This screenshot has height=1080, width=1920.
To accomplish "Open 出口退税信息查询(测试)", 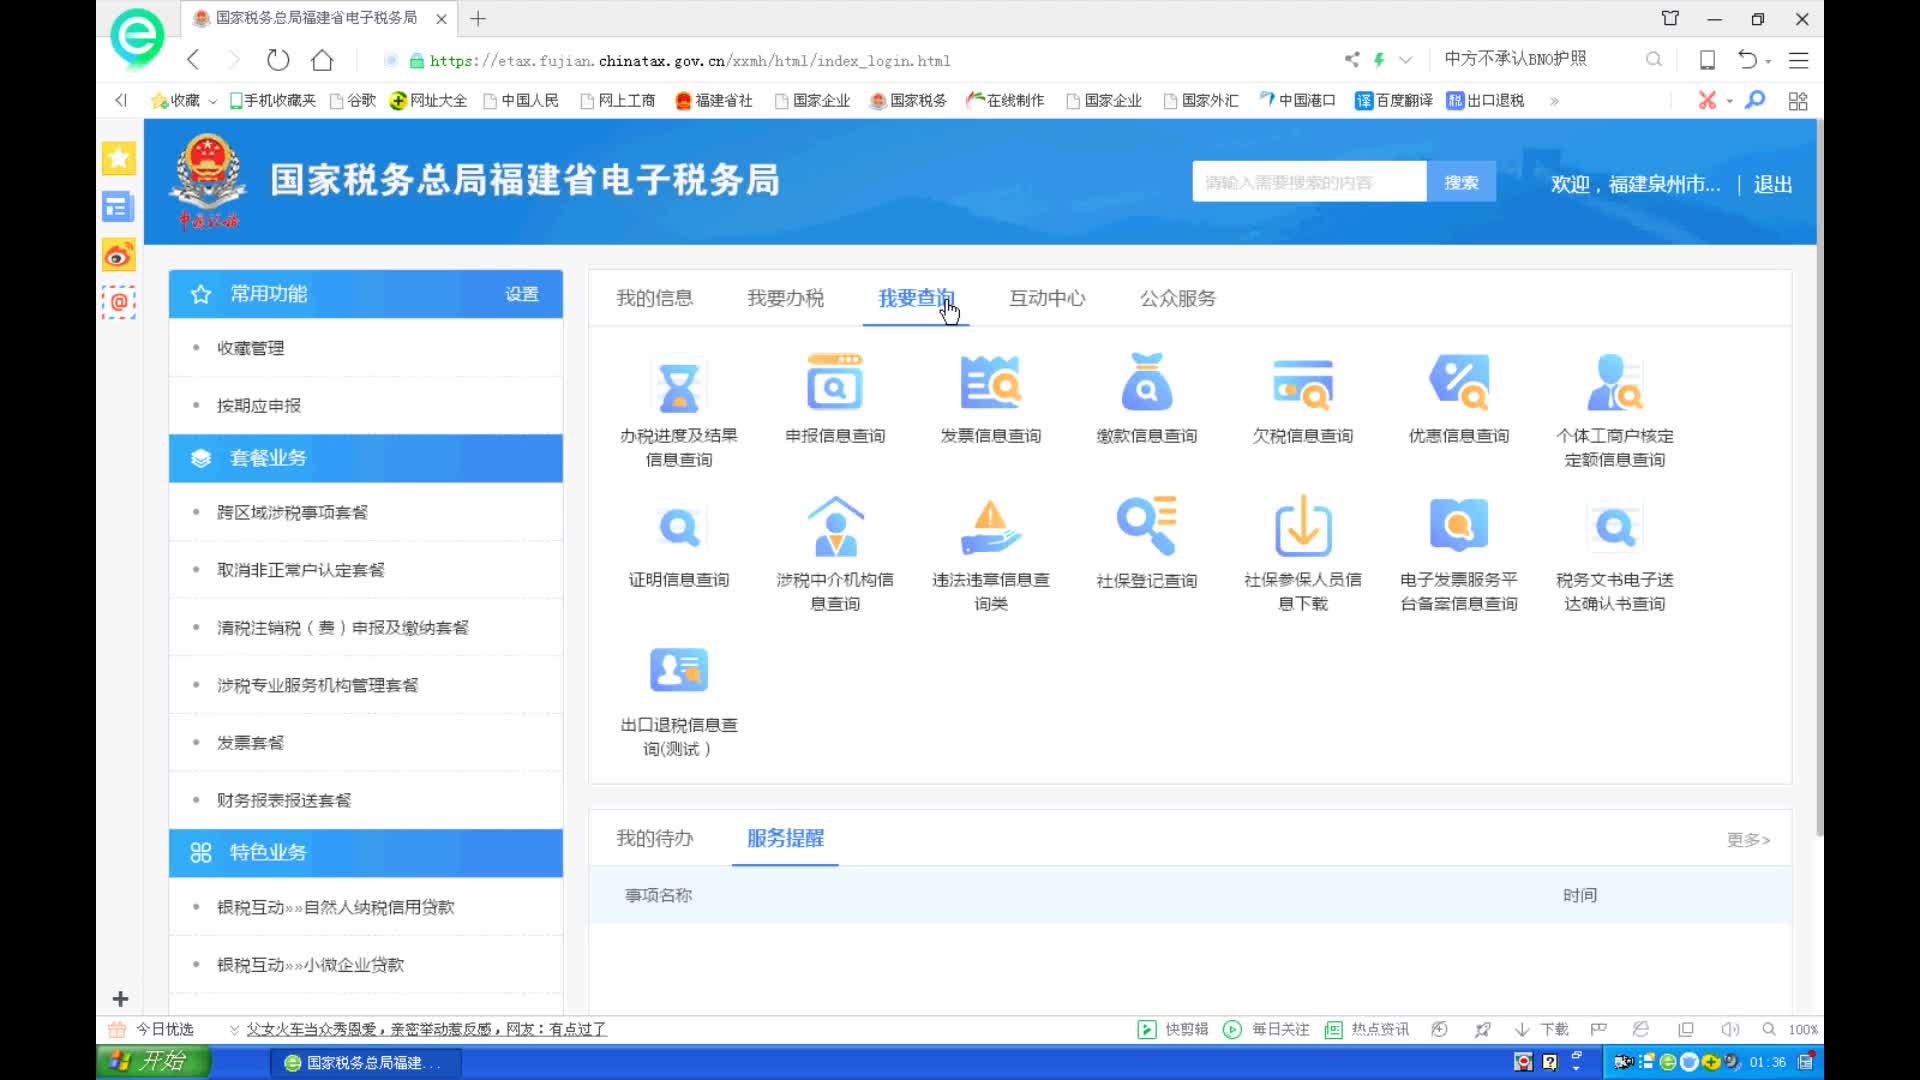I will (679, 685).
